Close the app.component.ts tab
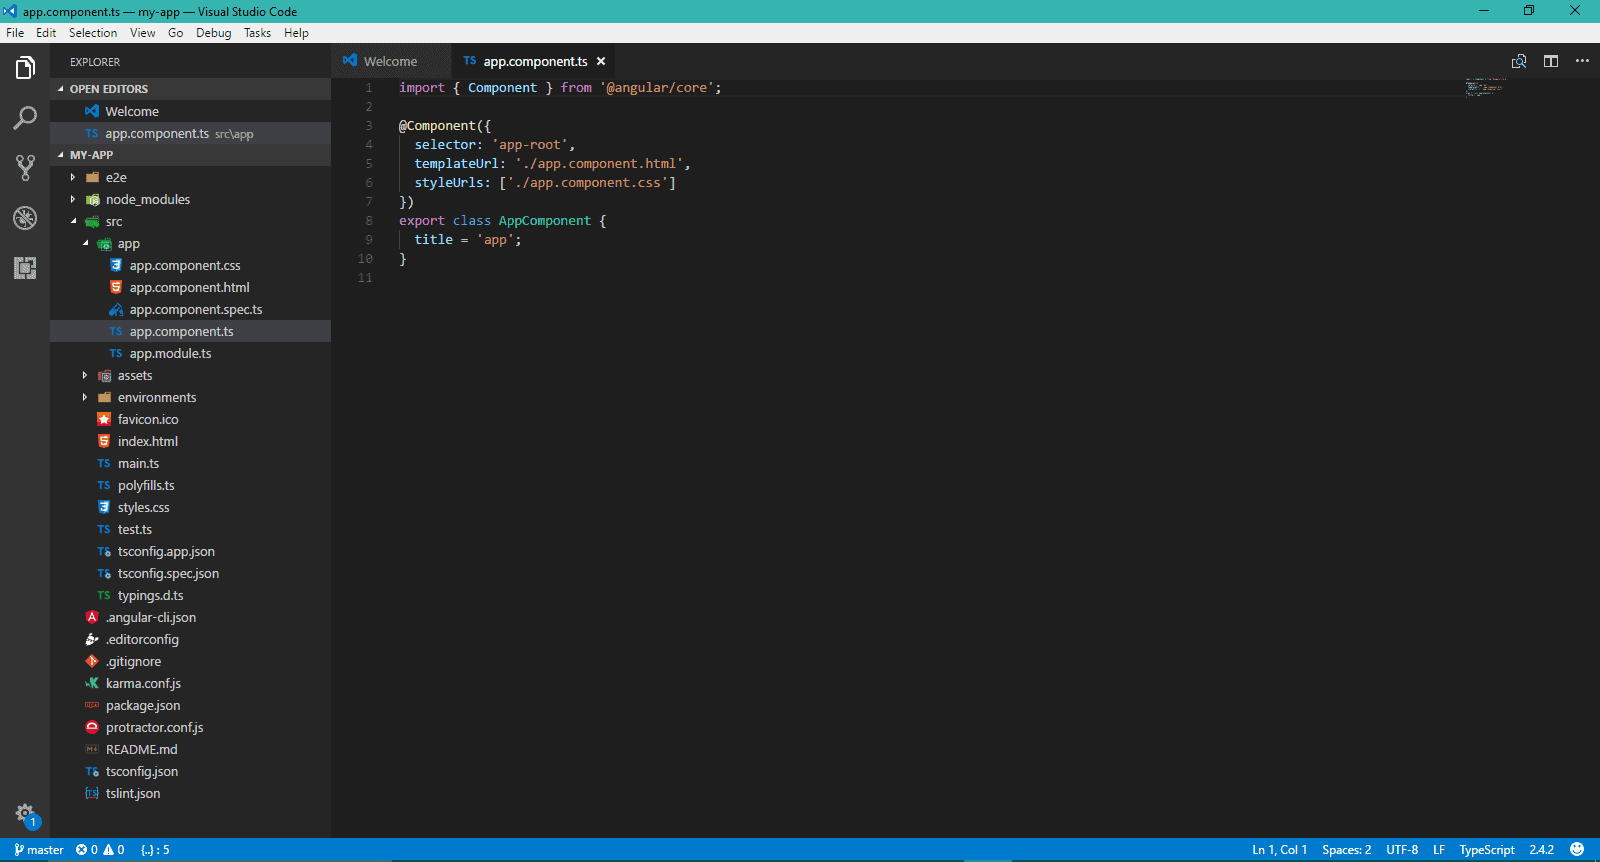1600x862 pixels. click(601, 61)
